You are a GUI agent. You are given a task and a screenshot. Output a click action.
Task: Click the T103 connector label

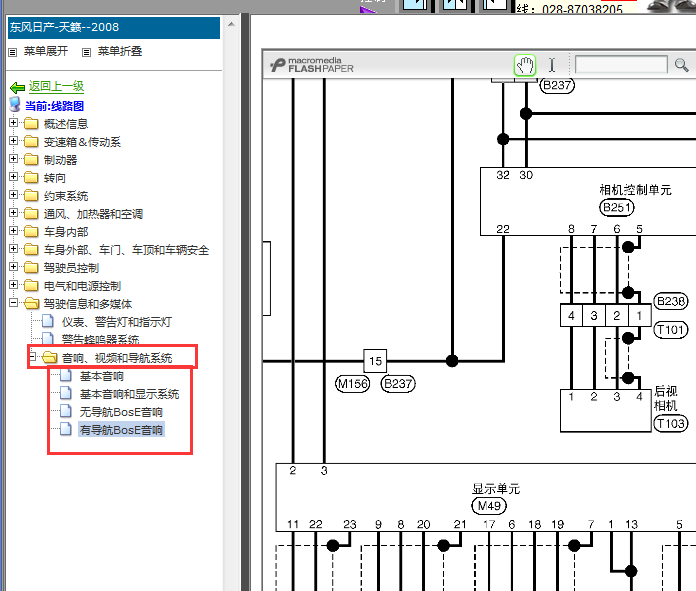click(670, 424)
